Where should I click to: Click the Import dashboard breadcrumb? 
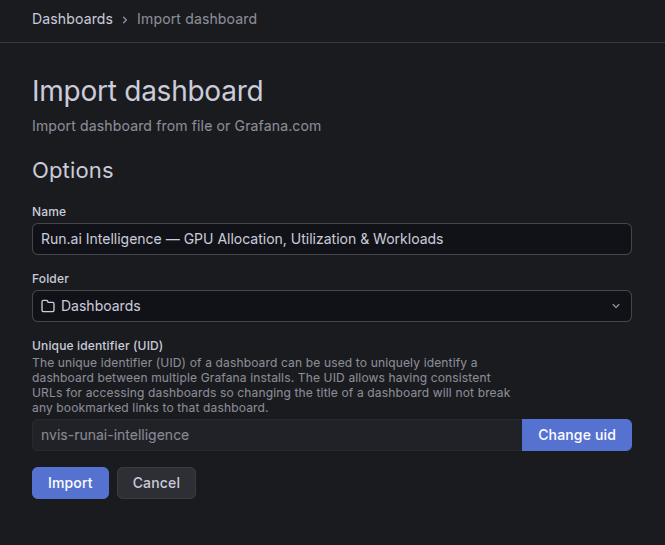(x=197, y=19)
